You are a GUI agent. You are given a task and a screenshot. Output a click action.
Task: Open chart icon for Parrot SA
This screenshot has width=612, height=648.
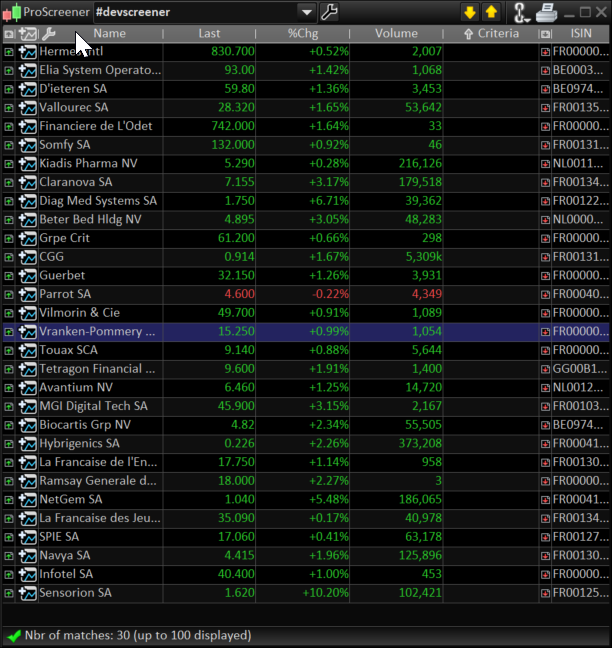click(x=28, y=294)
